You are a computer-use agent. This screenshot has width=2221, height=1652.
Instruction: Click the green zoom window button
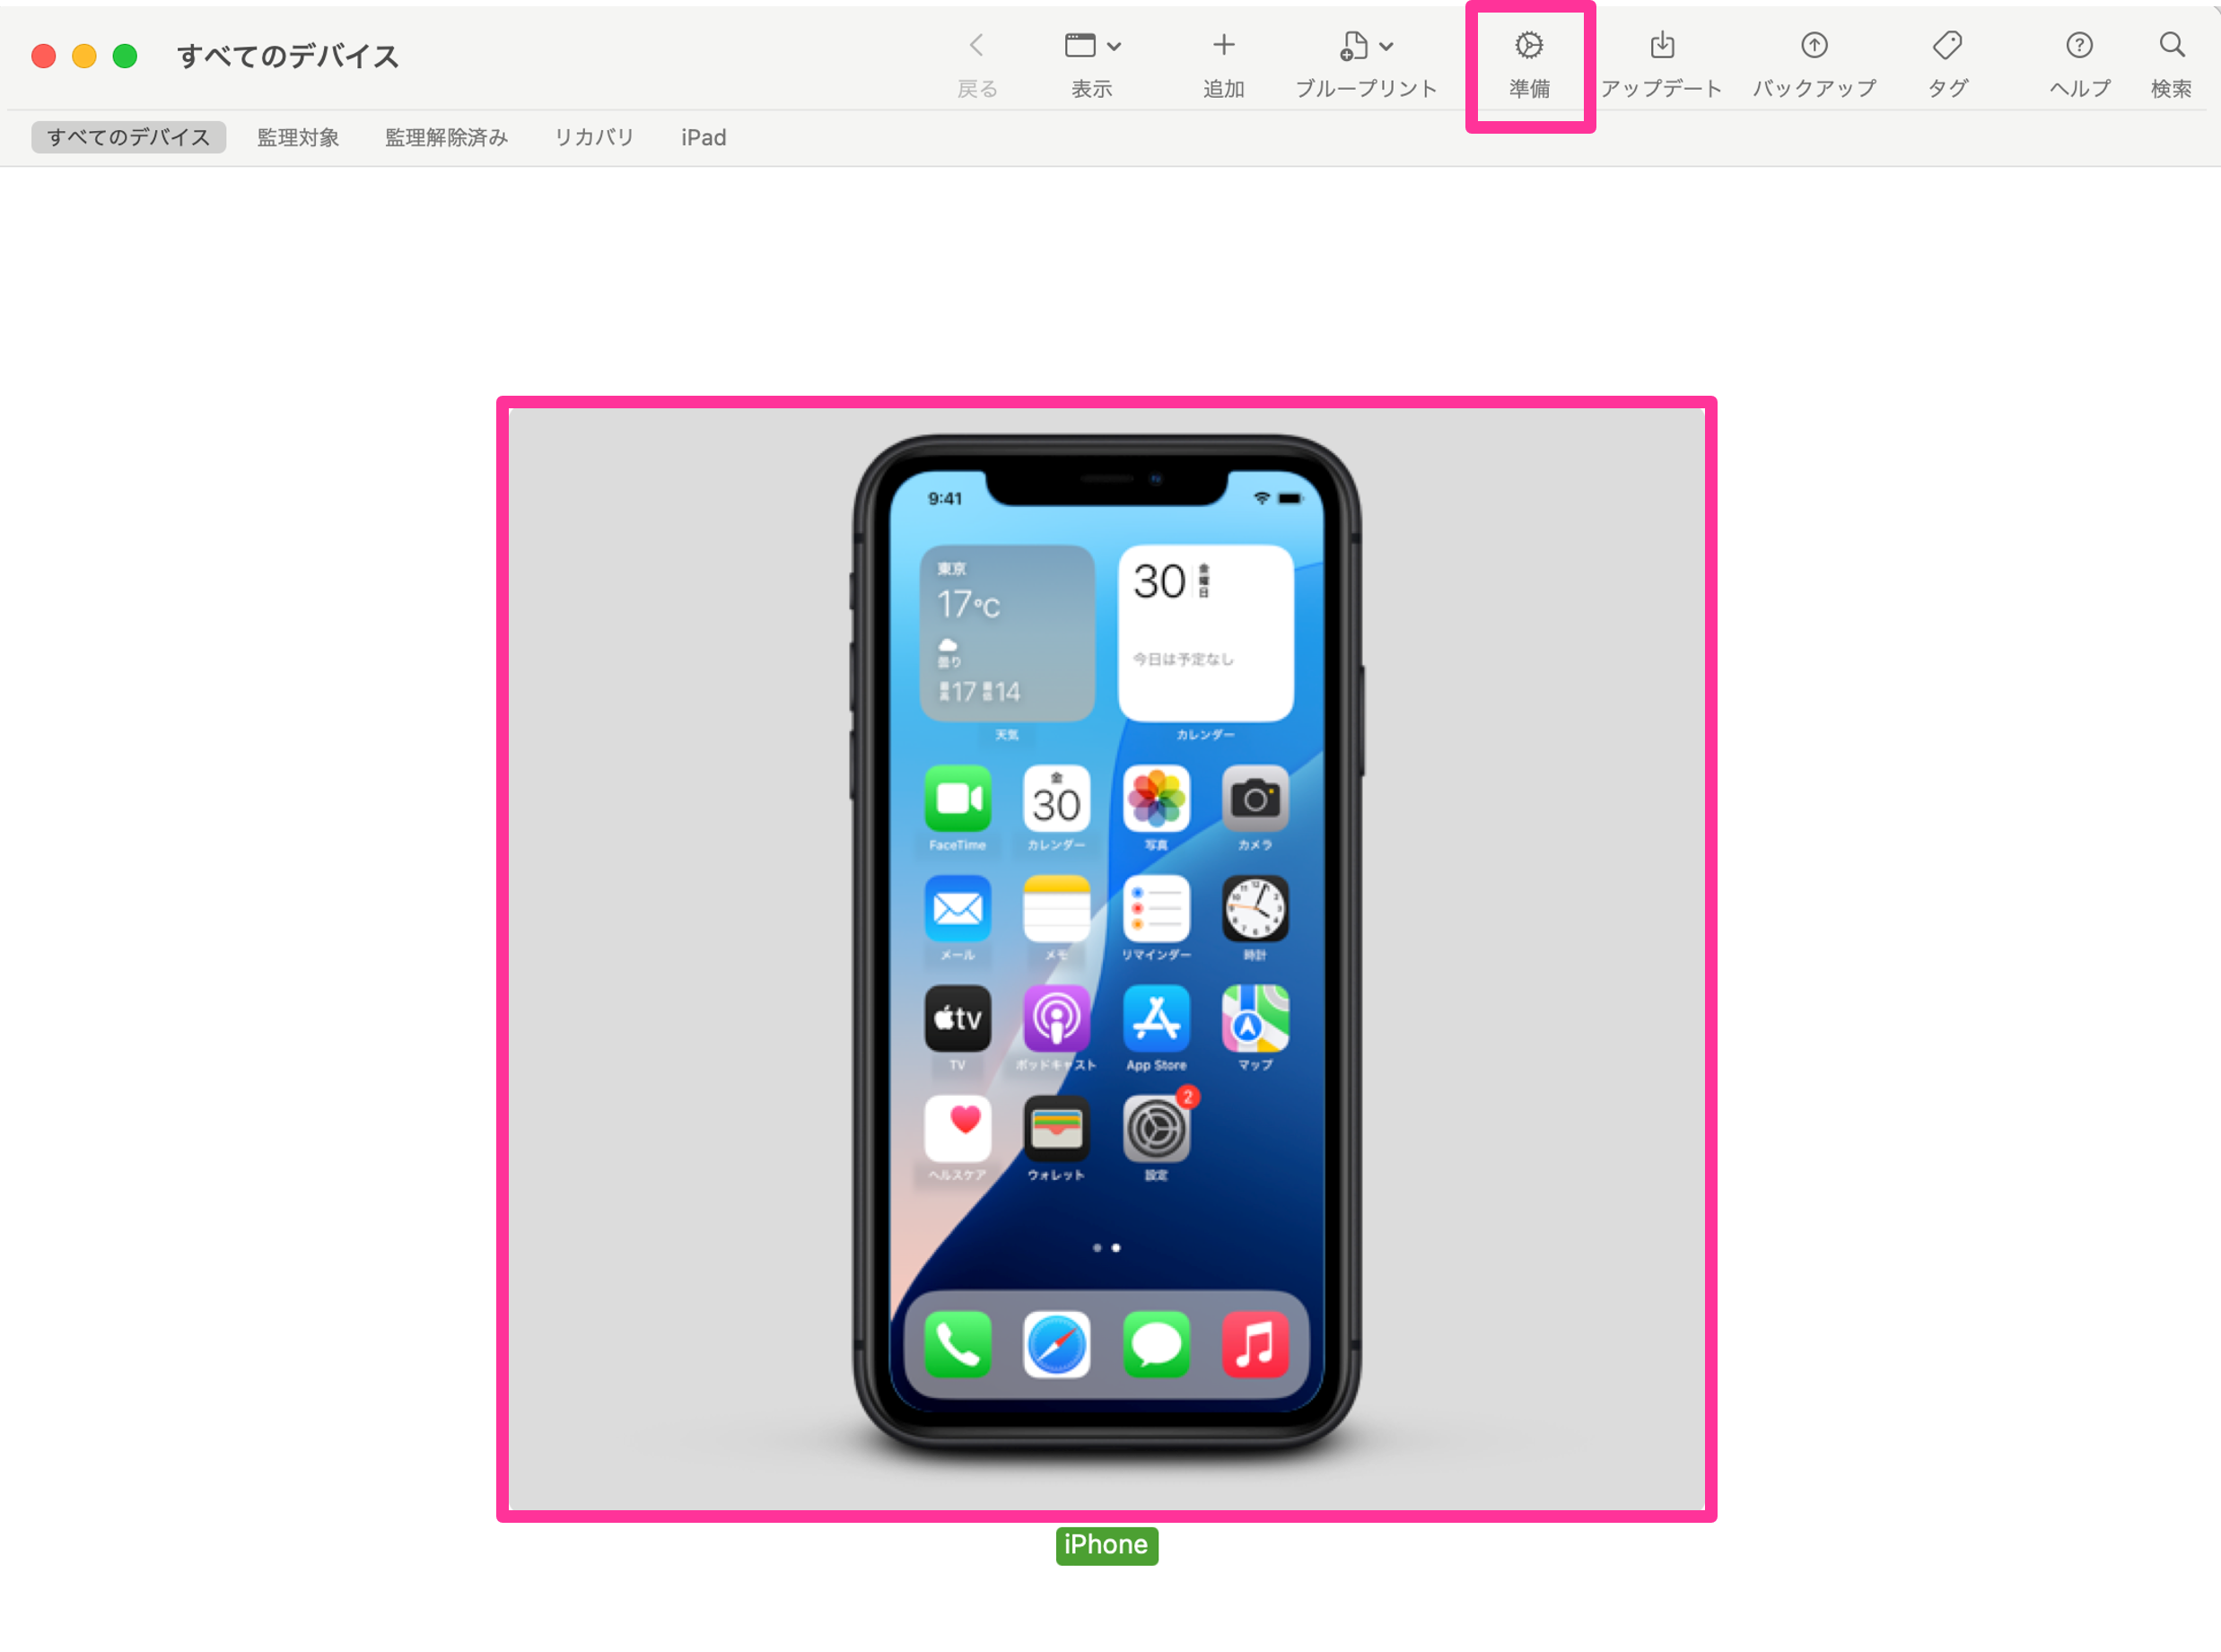pos(125,56)
